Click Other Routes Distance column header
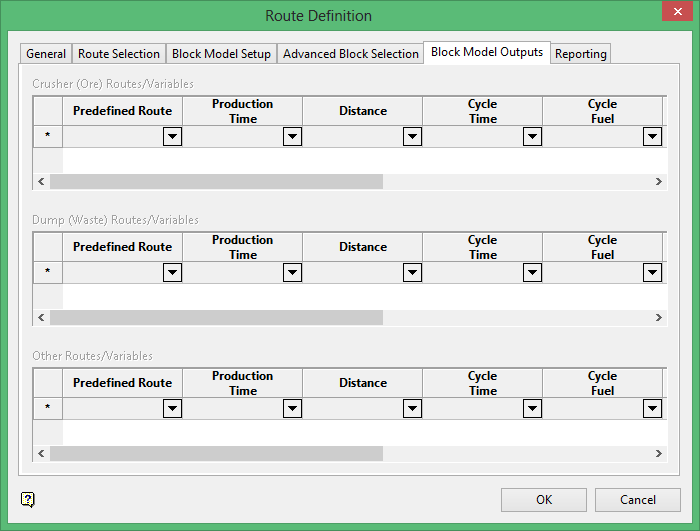 click(x=362, y=383)
